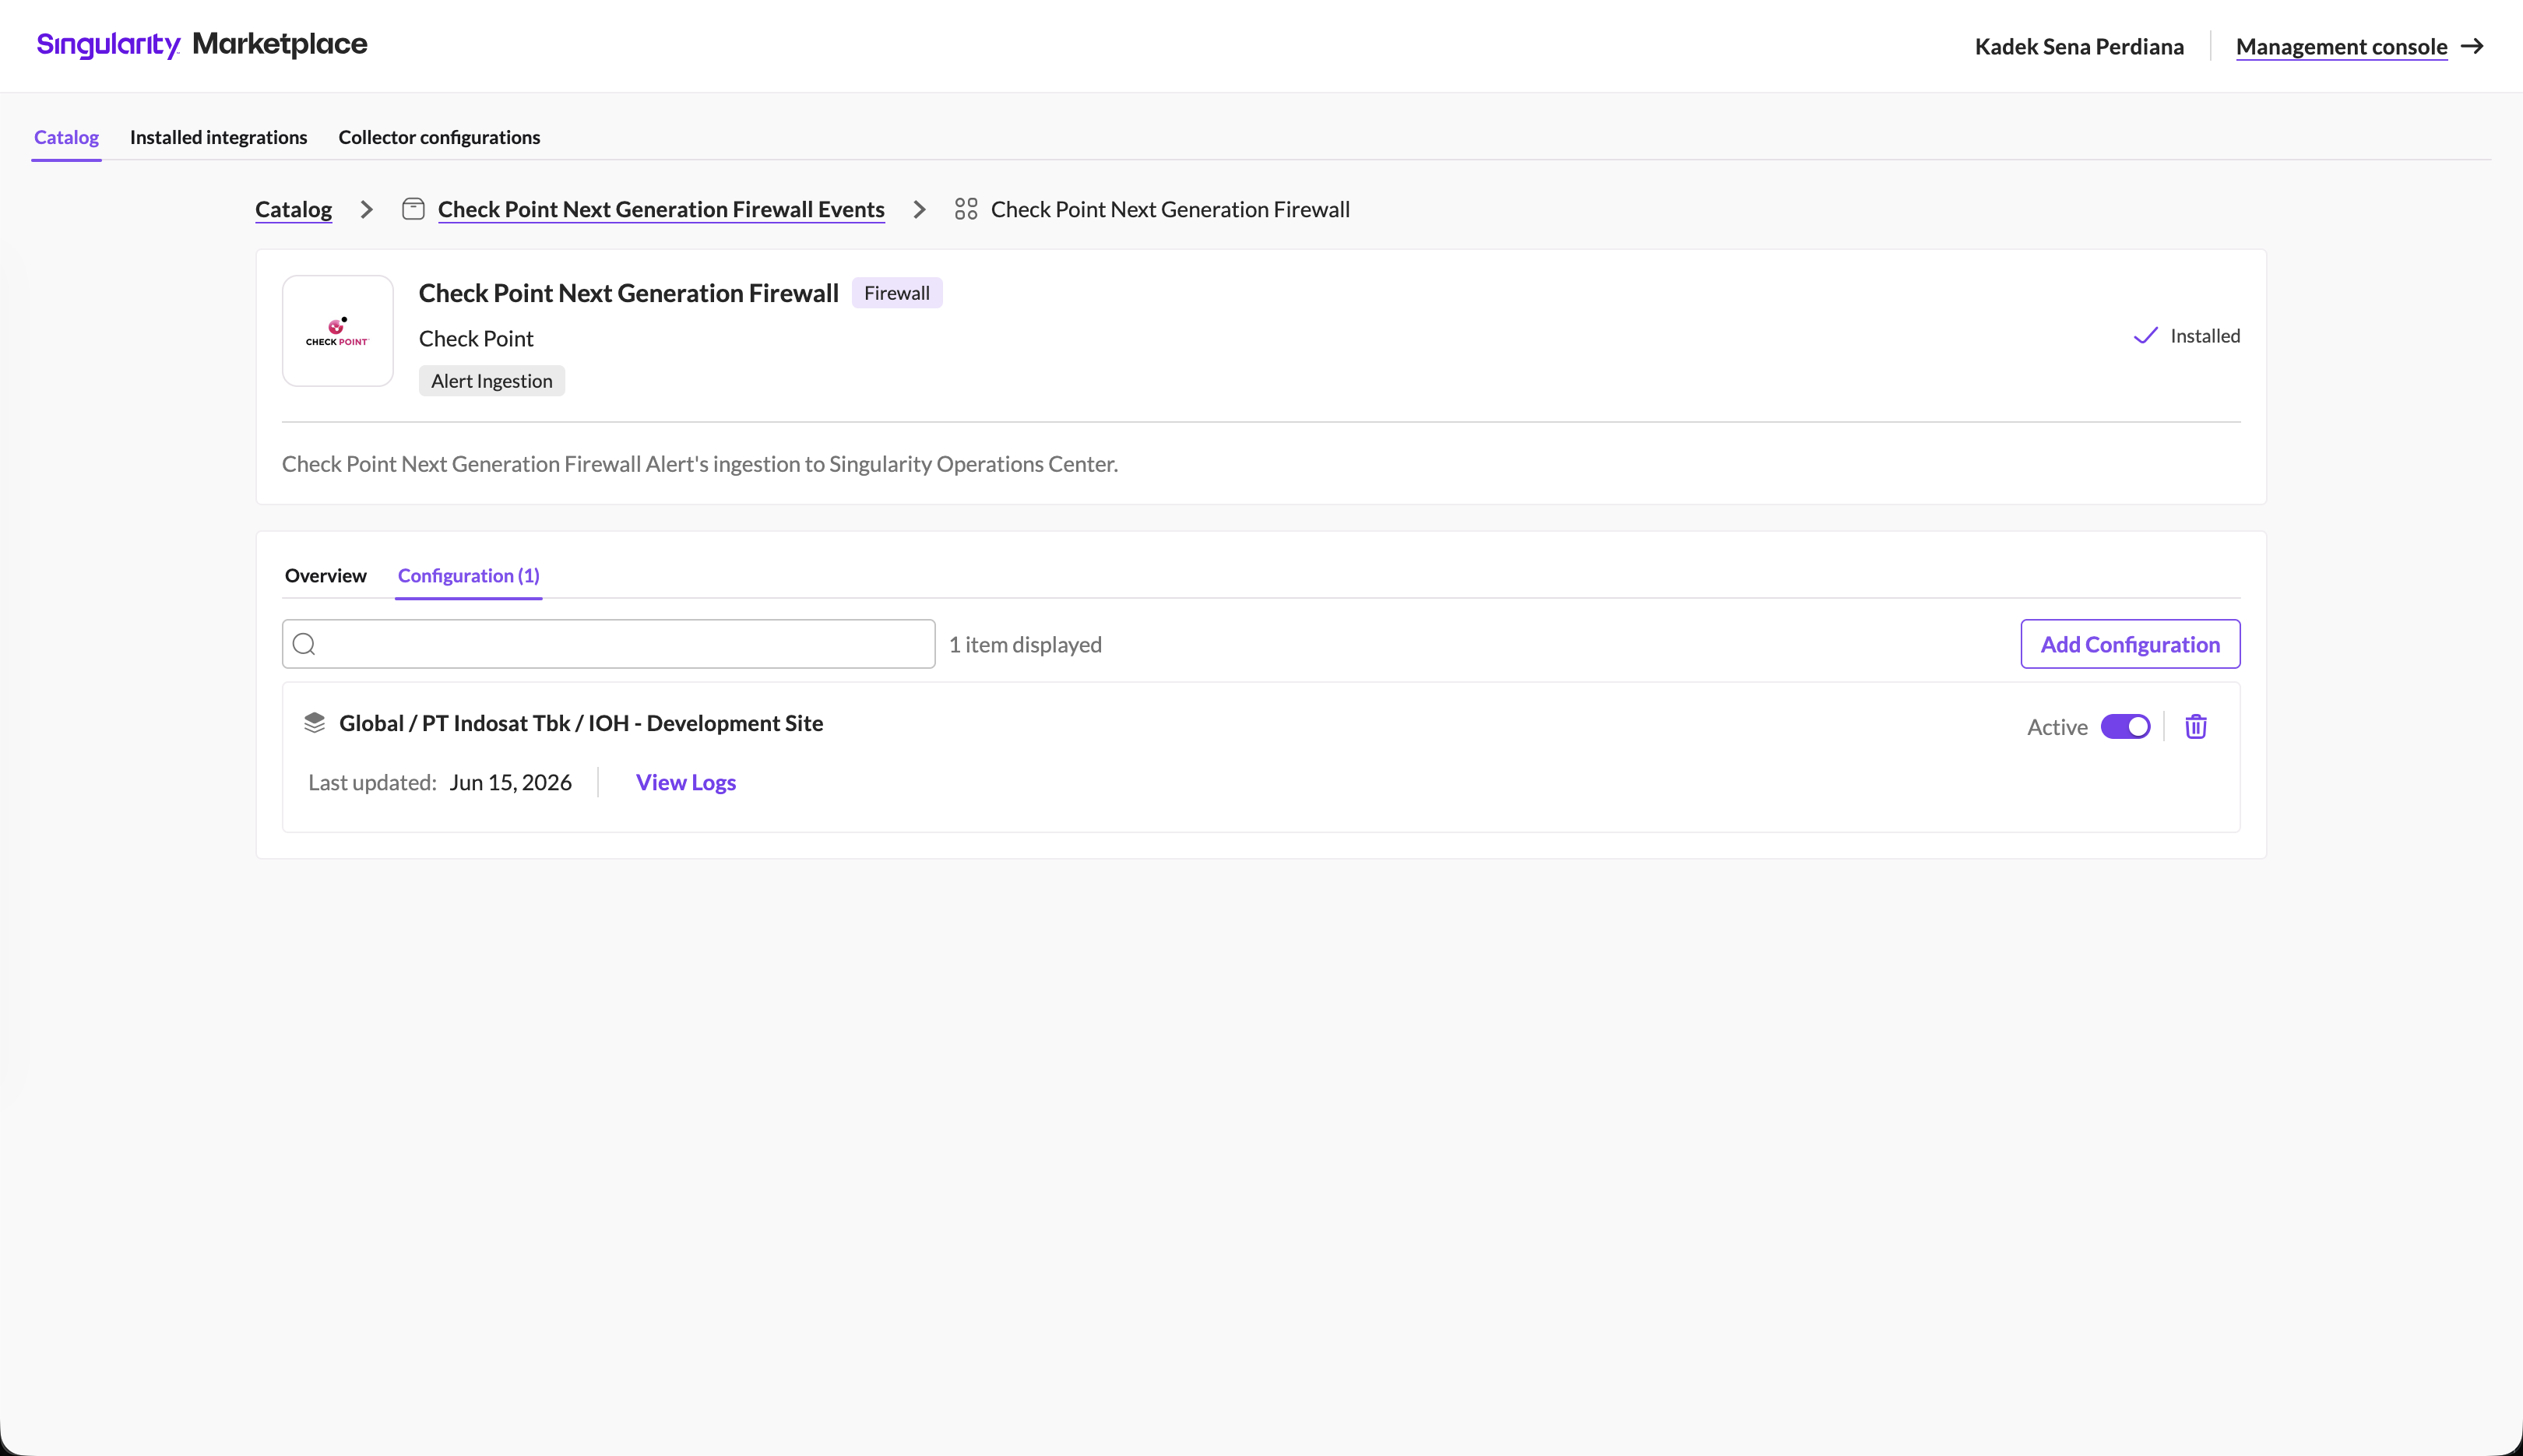Go to Check Point Next Generation Firewall Events breadcrumb

pyautogui.click(x=661, y=209)
